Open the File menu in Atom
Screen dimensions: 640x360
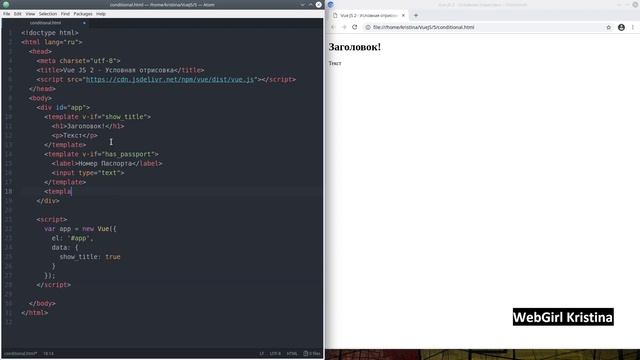point(7,14)
